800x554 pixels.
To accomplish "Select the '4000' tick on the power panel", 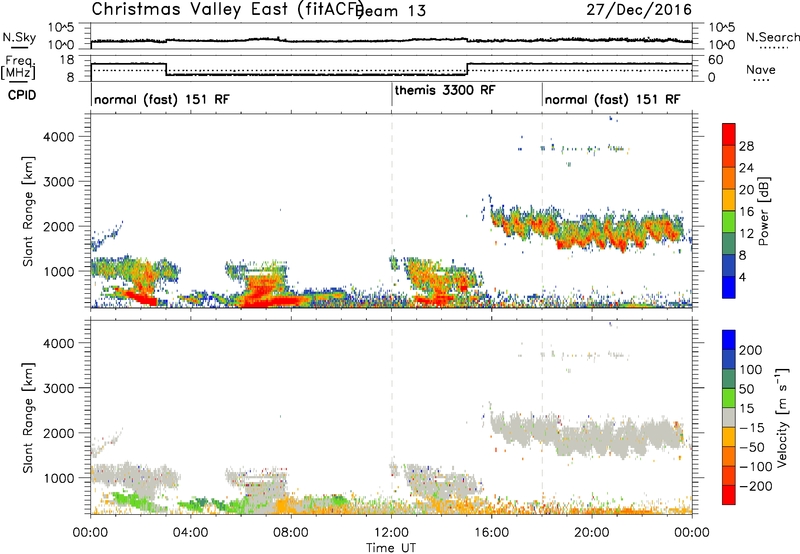I will point(59,137).
